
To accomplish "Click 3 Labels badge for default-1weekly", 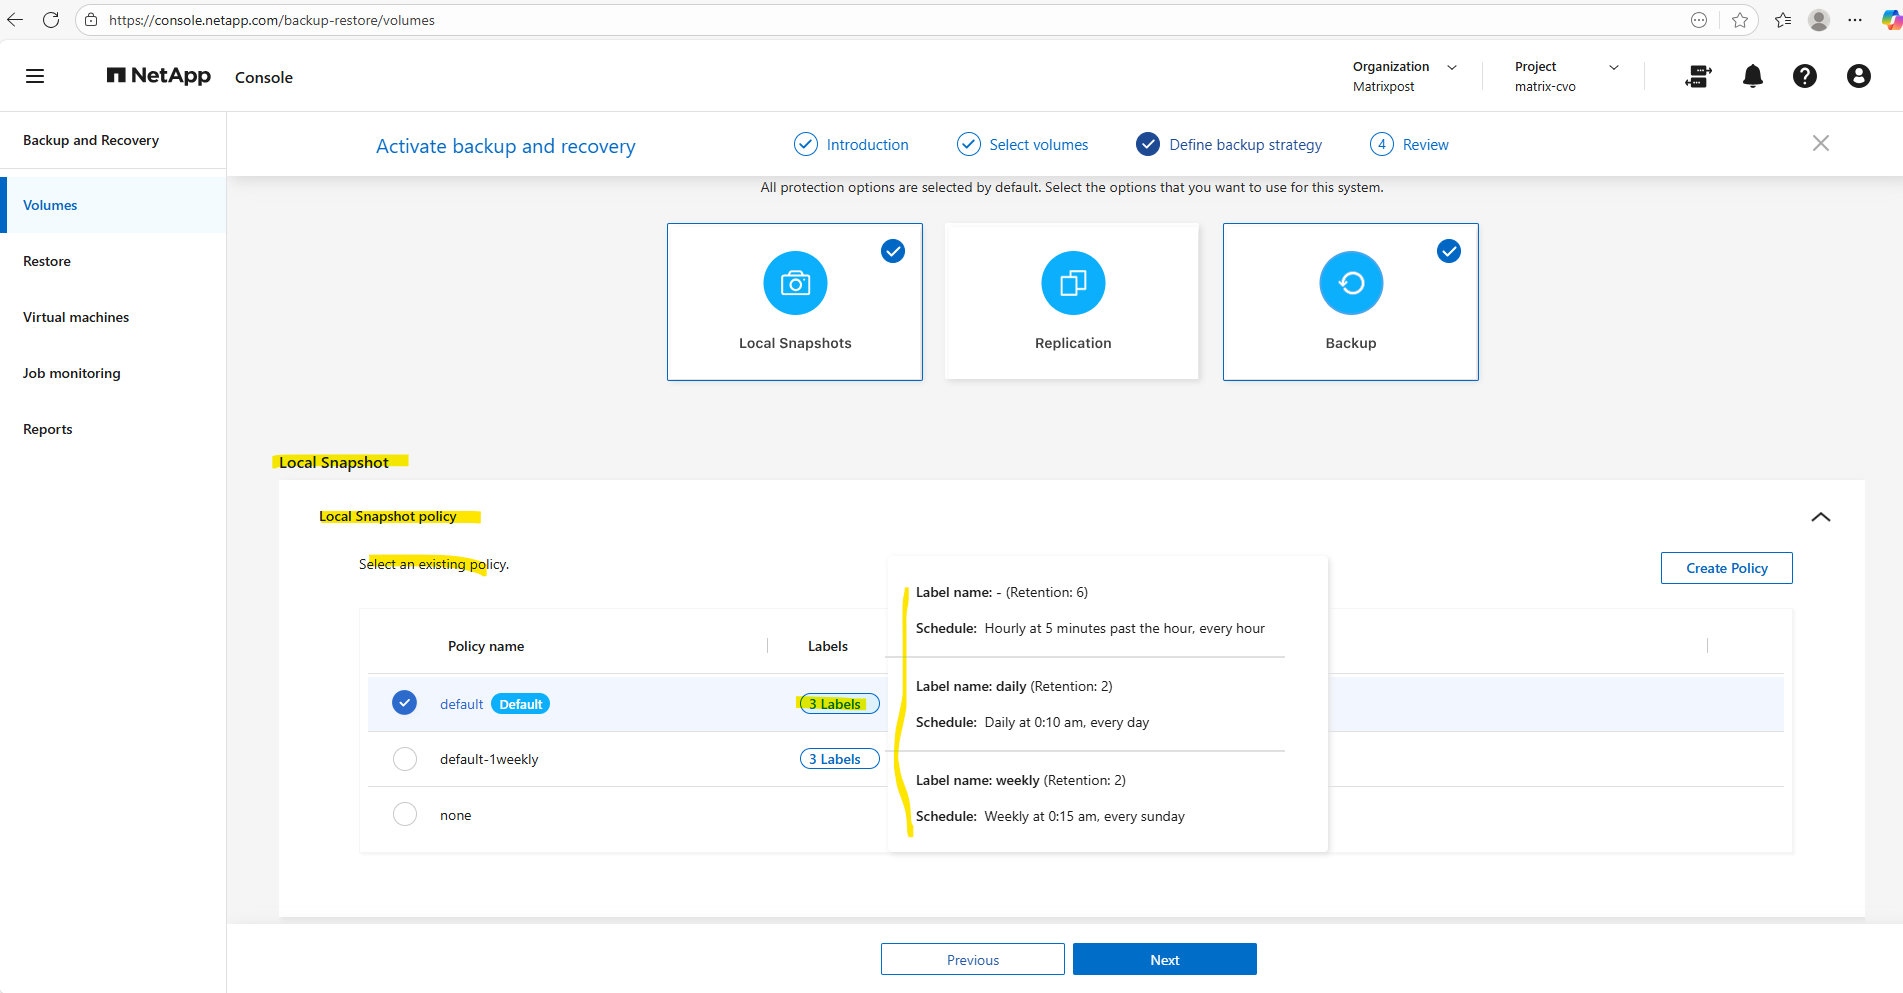I will tap(839, 759).
